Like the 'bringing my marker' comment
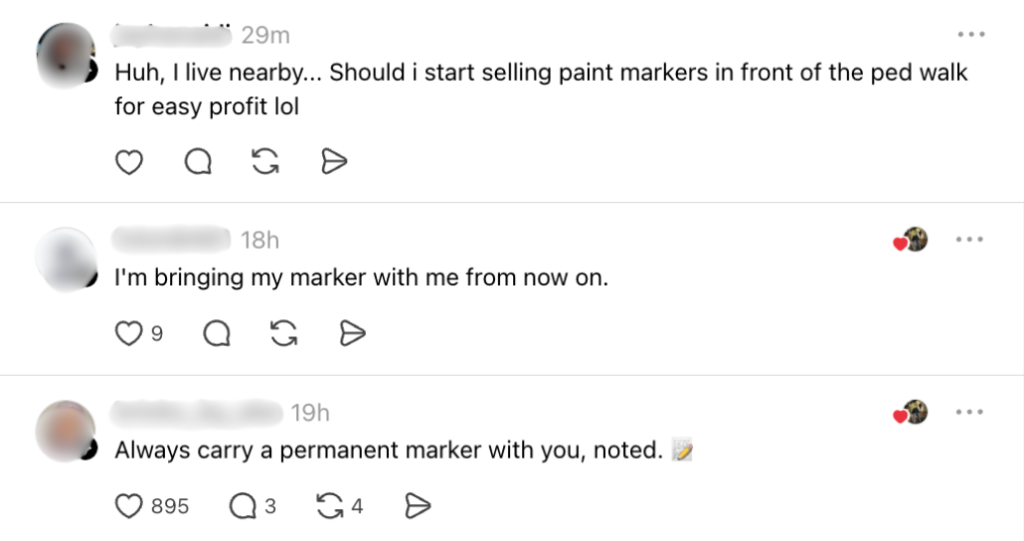1024x541 pixels. tap(129, 334)
